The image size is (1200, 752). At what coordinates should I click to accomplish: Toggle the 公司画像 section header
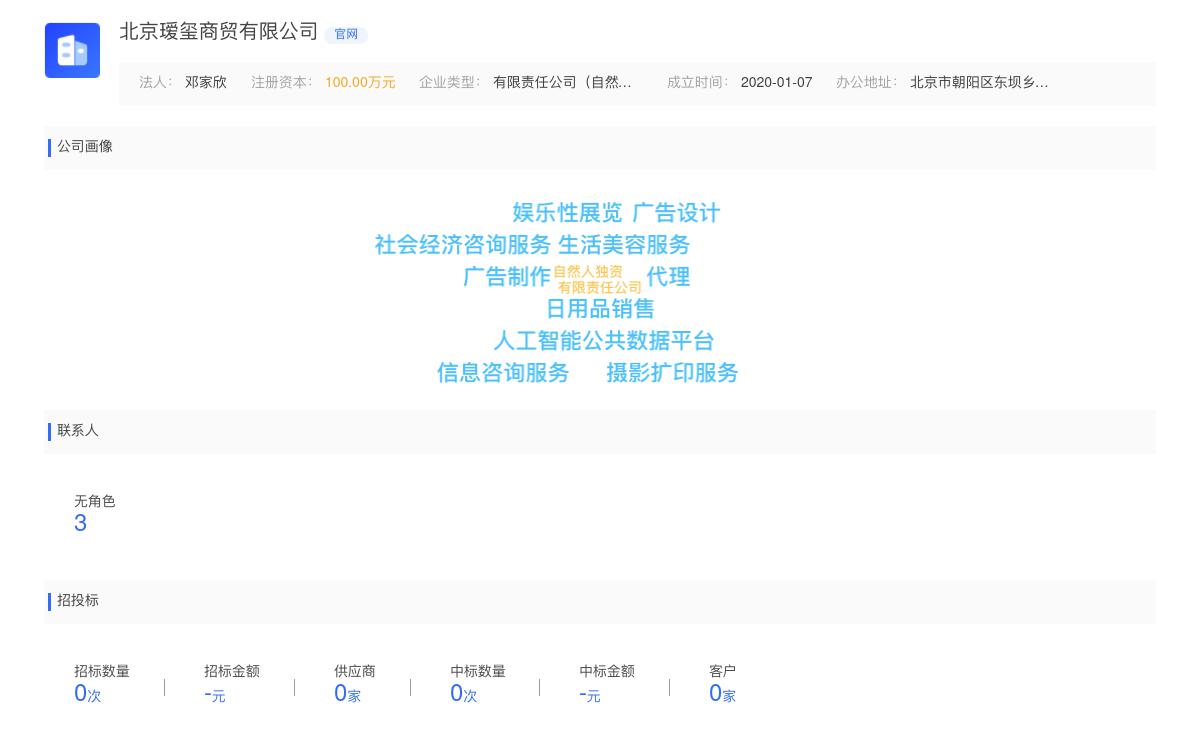click(x=85, y=147)
